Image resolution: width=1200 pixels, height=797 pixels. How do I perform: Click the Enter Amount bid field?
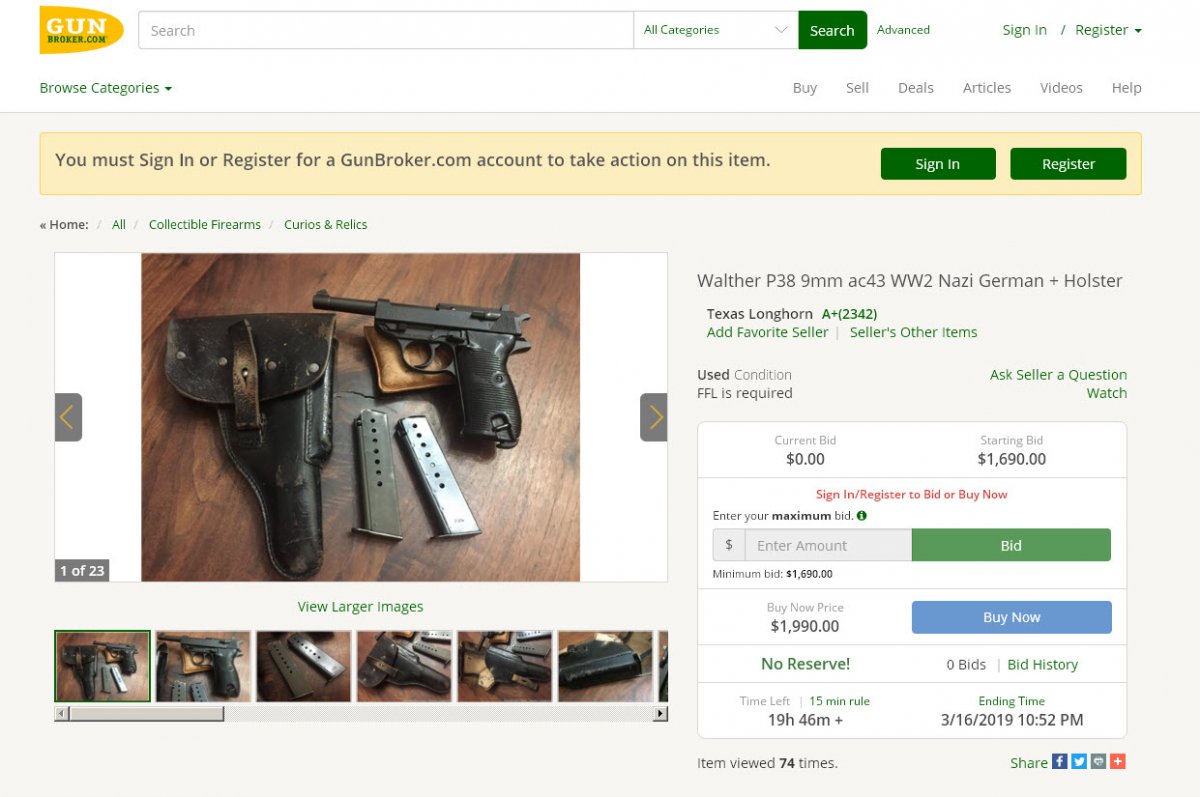point(828,545)
